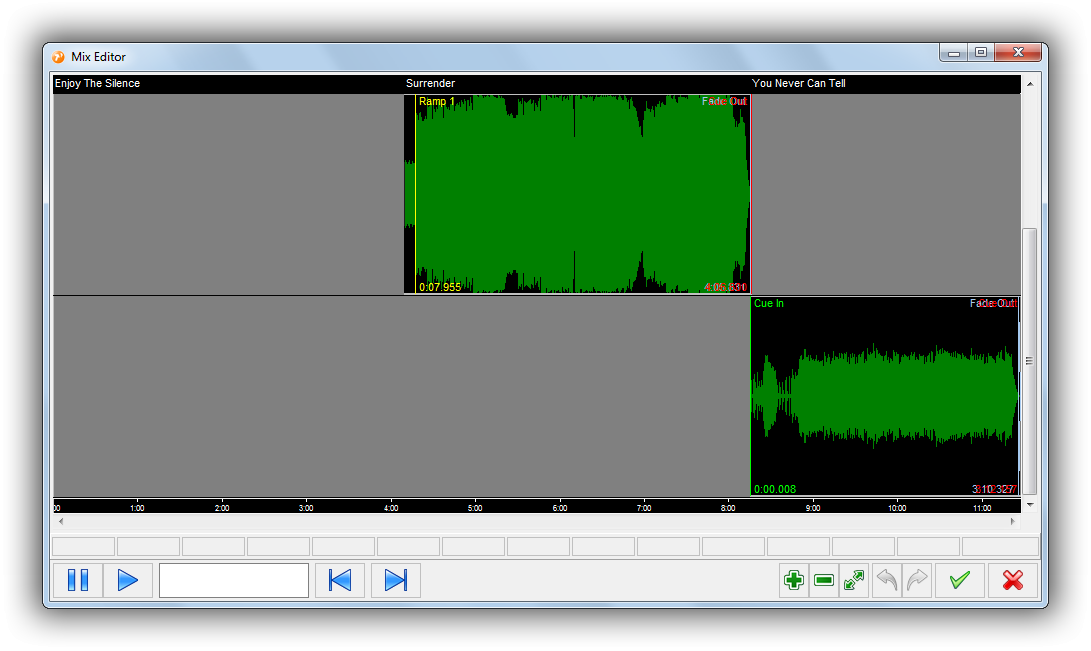Click the 1:00 mark on the timeline ruler

click(137, 508)
